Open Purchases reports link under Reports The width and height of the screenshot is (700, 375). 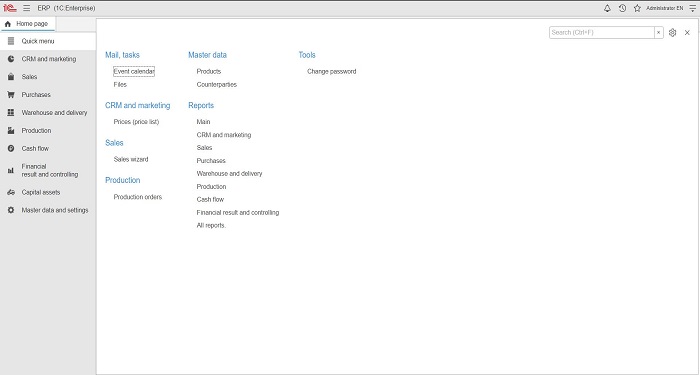(211, 161)
